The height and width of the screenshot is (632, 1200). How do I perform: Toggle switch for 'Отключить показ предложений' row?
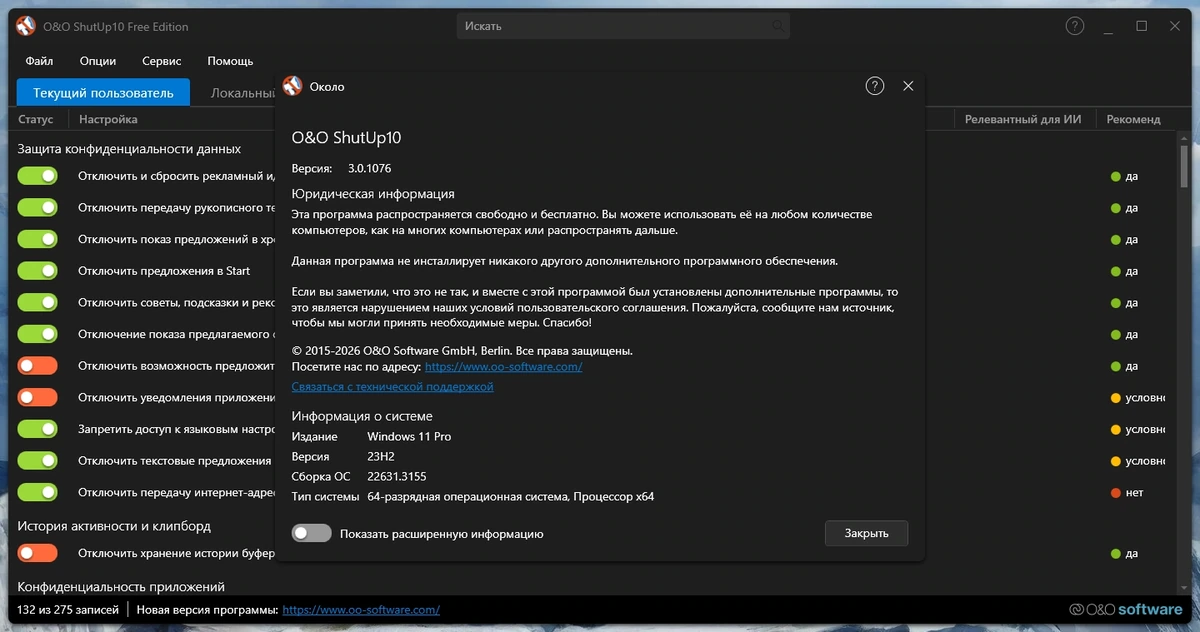click(38, 240)
